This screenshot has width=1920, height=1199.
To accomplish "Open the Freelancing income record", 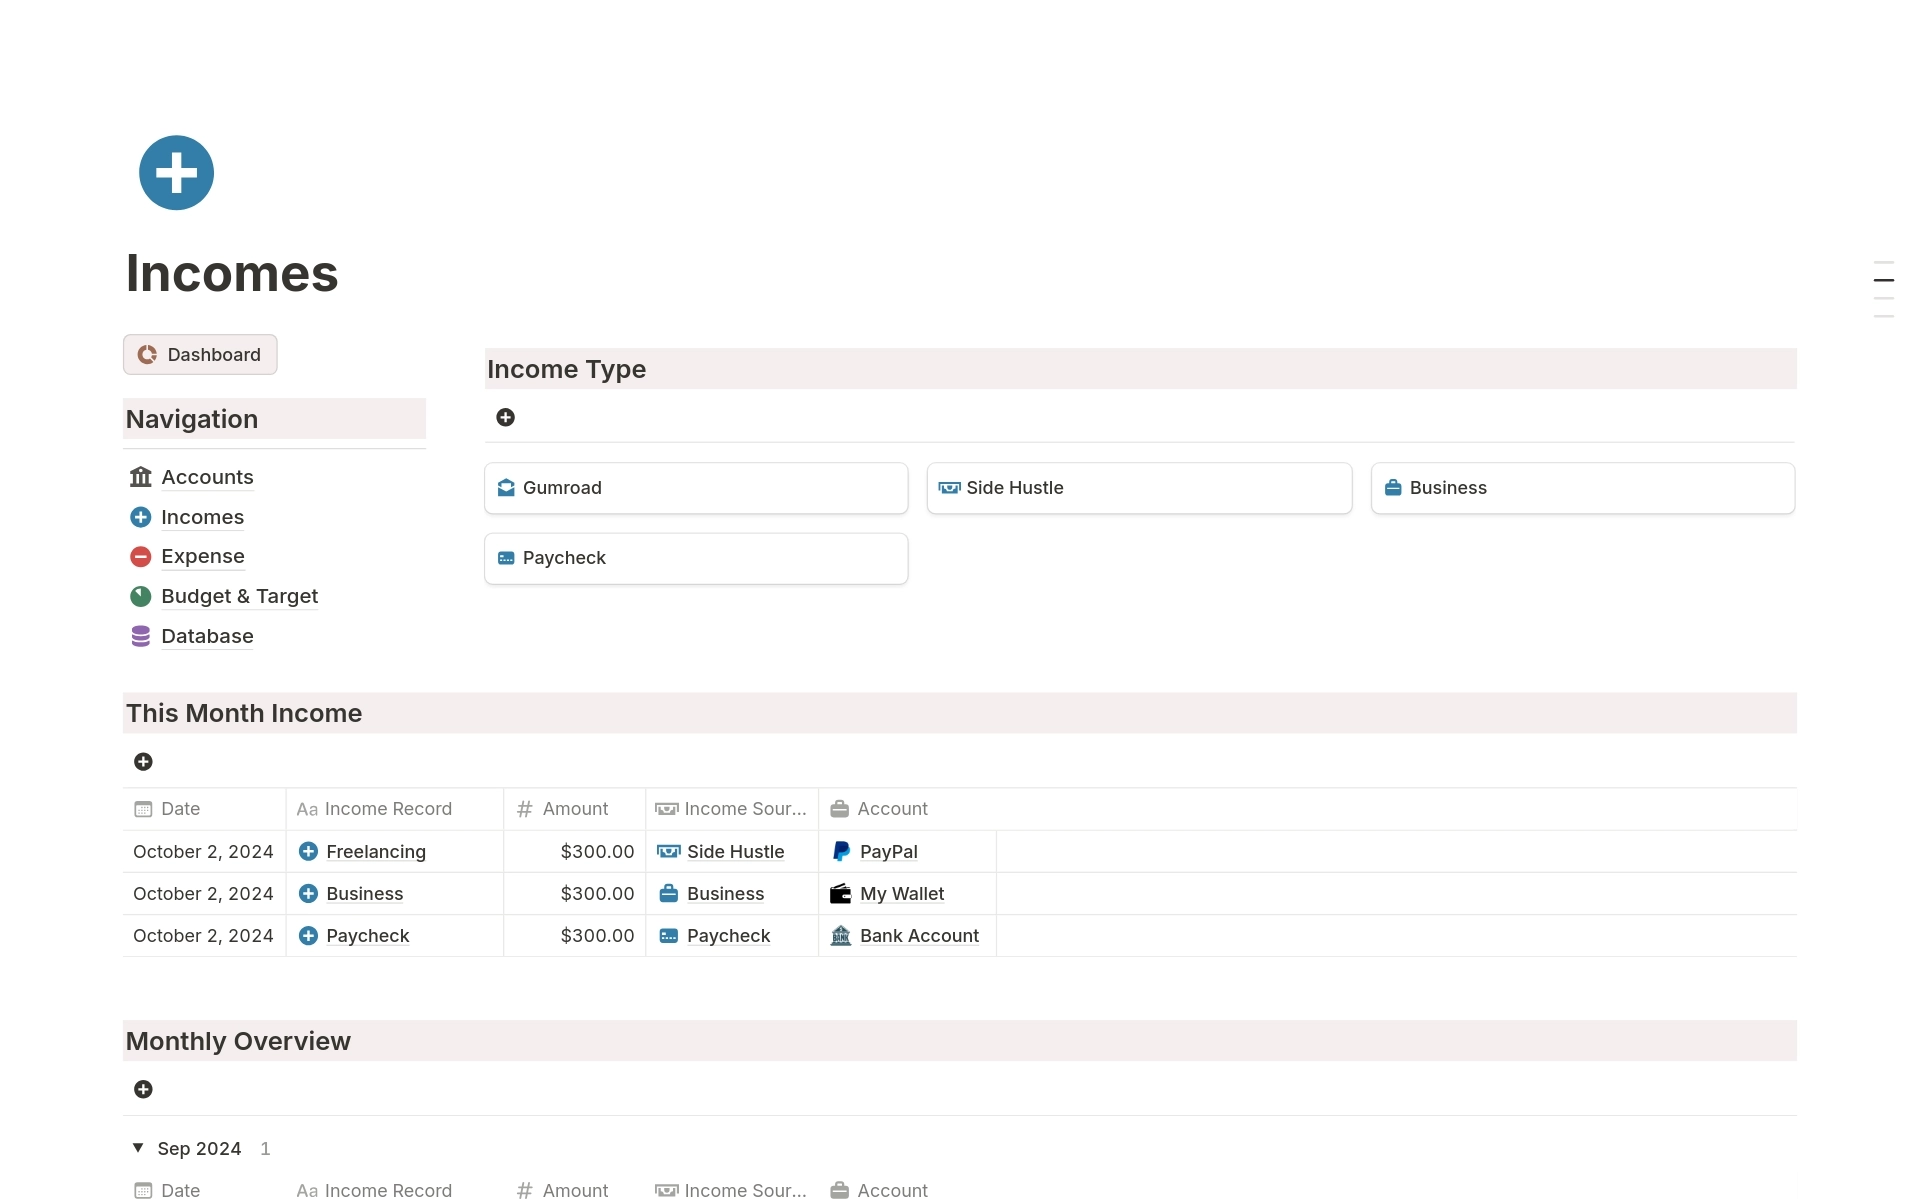I will tap(376, 852).
